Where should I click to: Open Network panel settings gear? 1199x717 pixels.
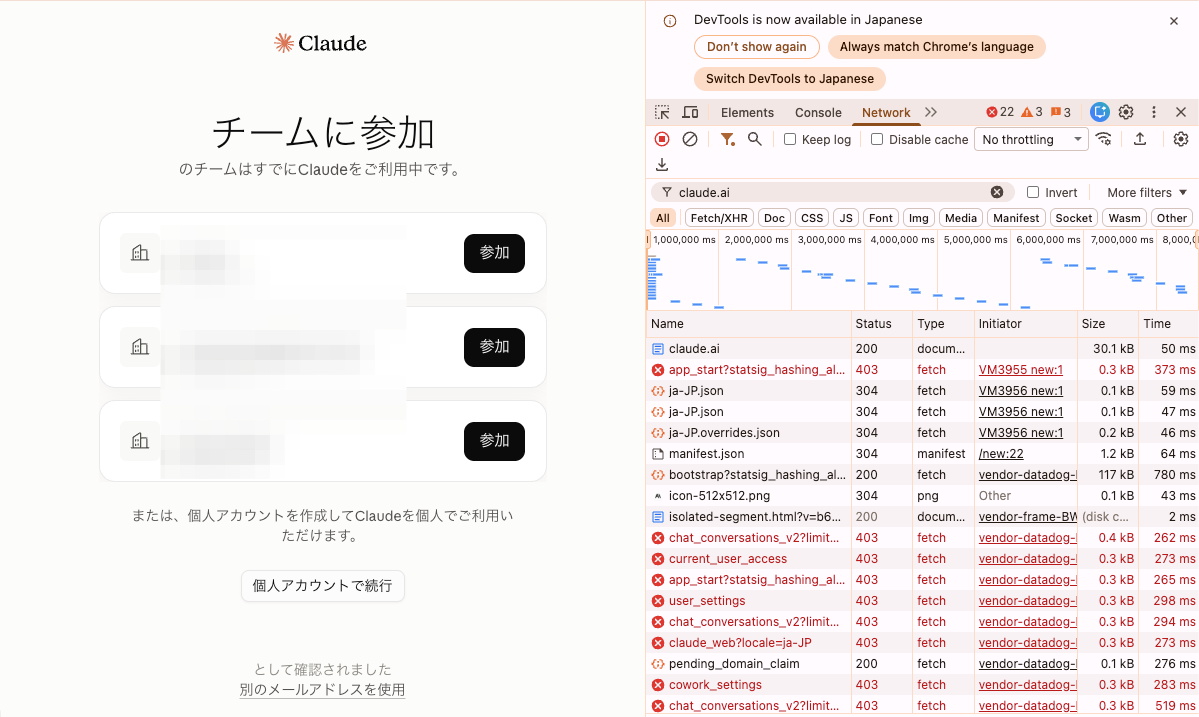pyautogui.click(x=1181, y=139)
